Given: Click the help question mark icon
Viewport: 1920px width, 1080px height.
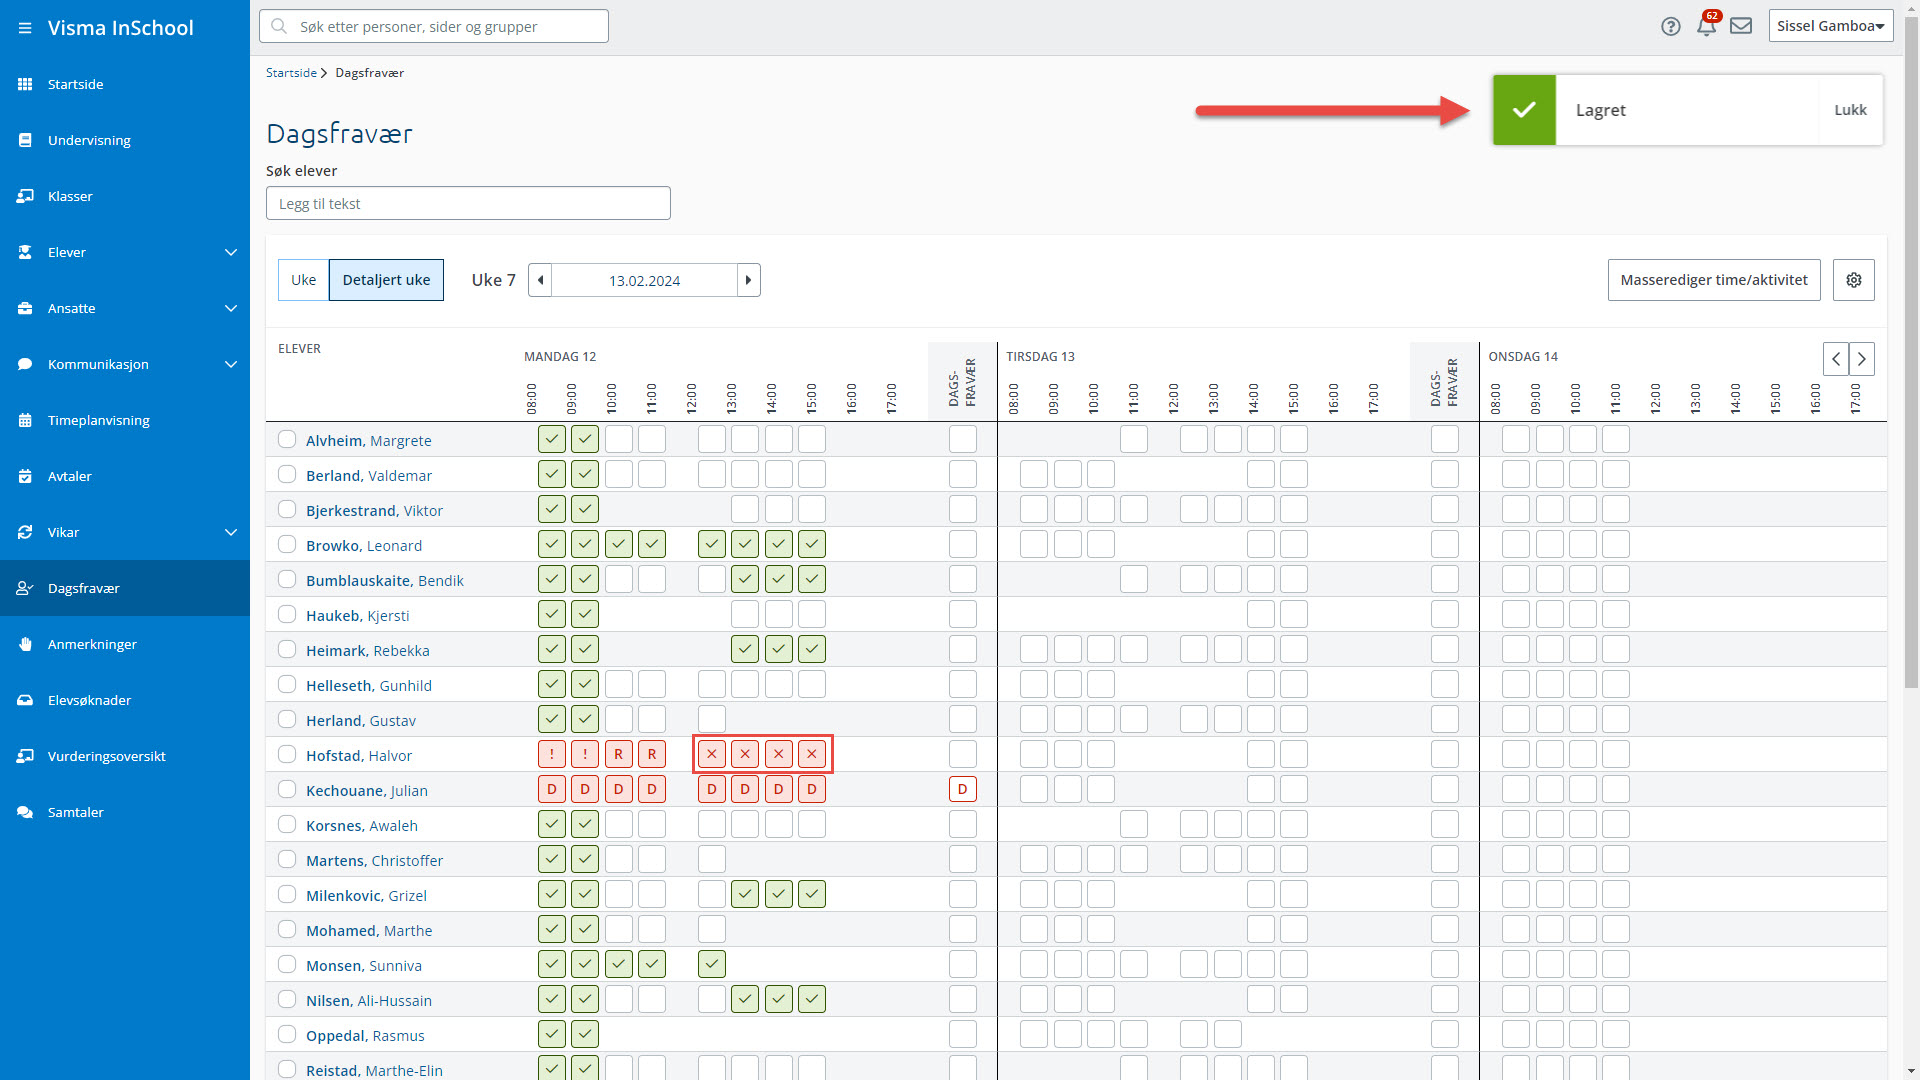Looking at the screenshot, I should tap(1670, 26).
